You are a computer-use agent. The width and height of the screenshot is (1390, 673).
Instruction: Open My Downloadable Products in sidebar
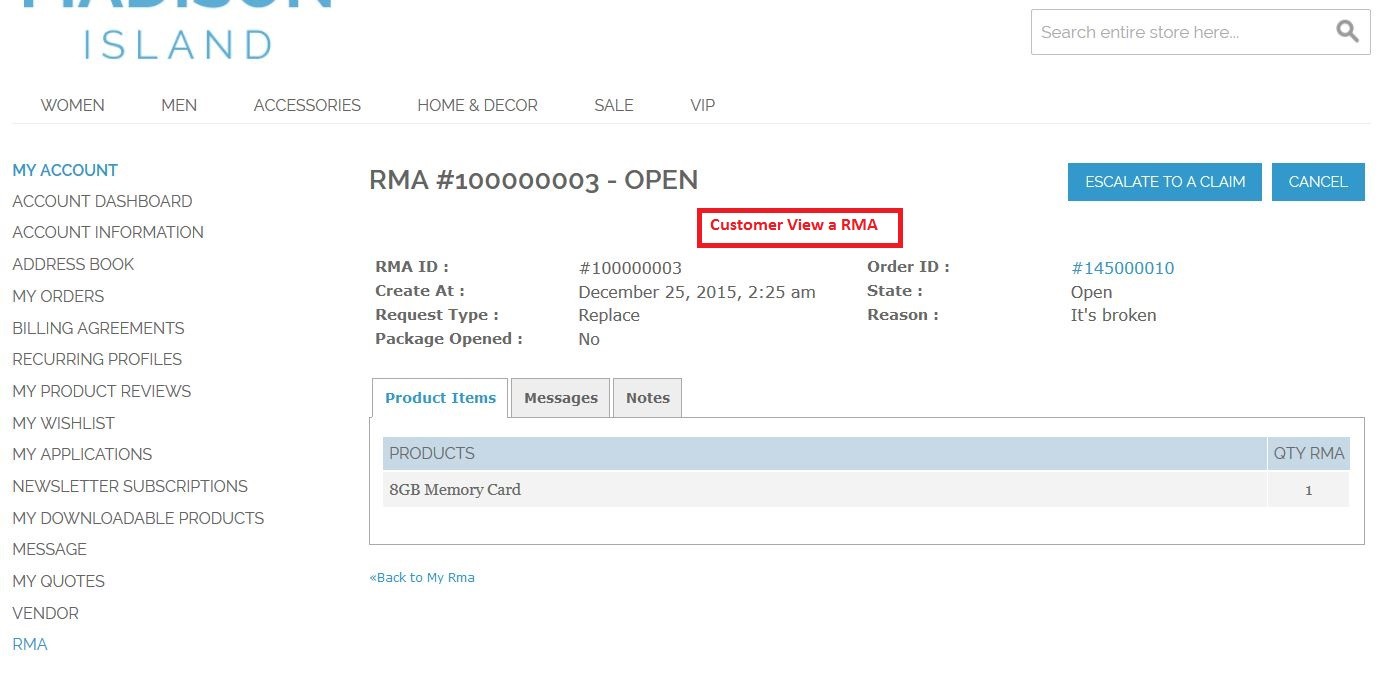138,518
